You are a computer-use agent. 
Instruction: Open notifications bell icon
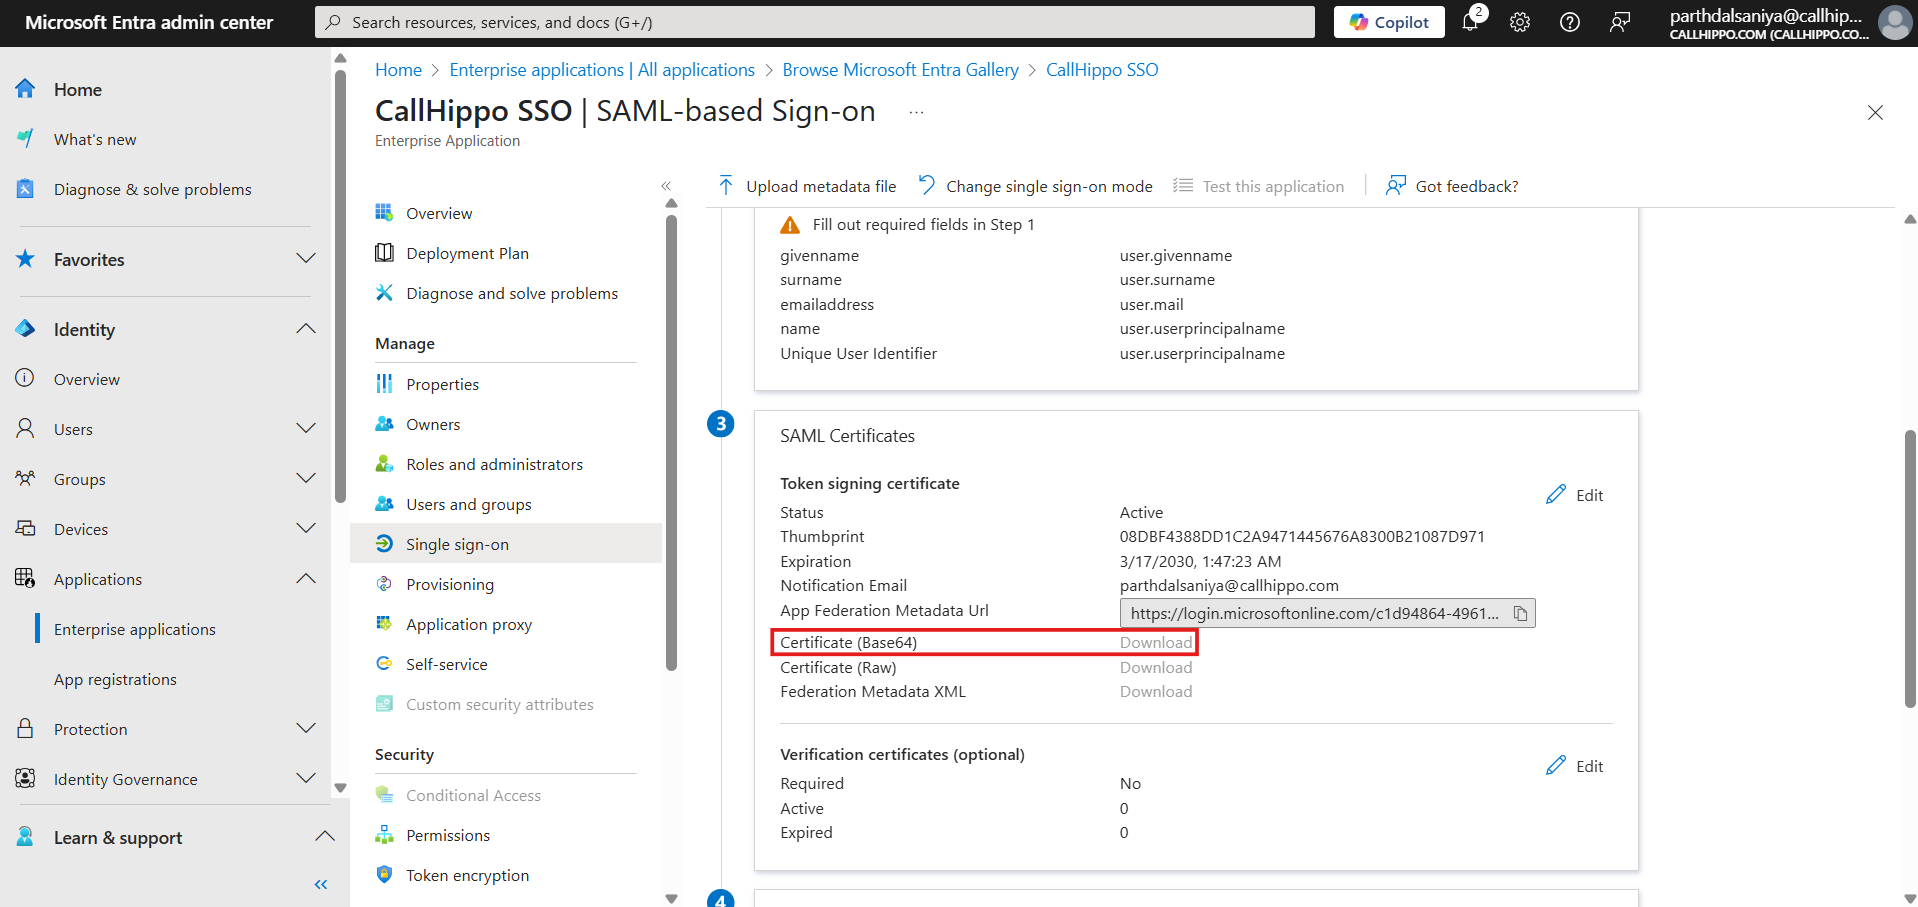click(1471, 22)
